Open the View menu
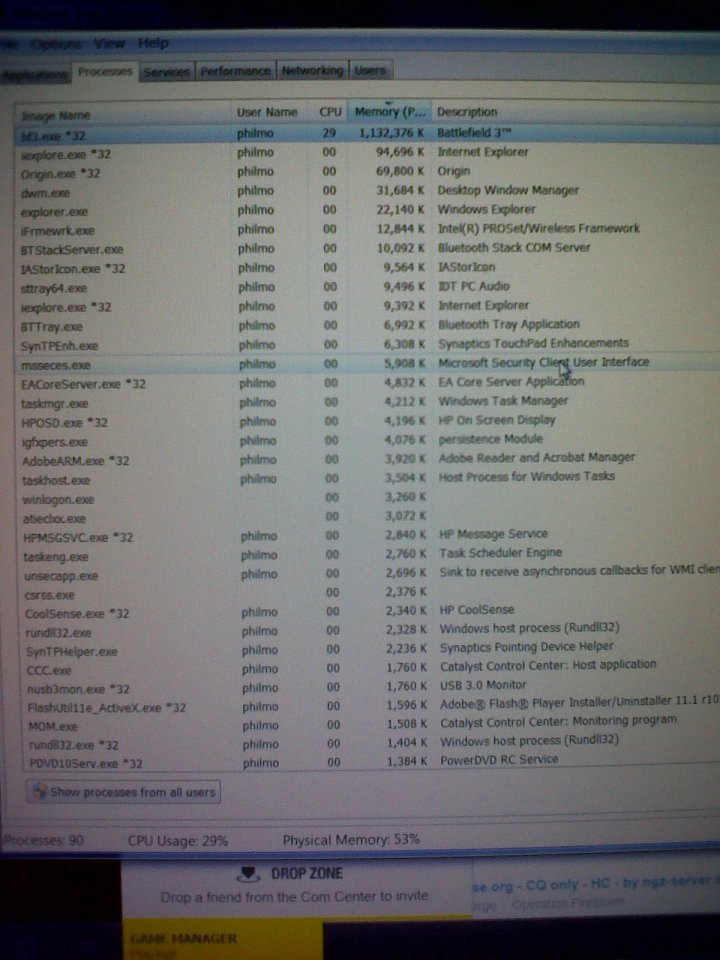This screenshot has width=720, height=960. 109,44
